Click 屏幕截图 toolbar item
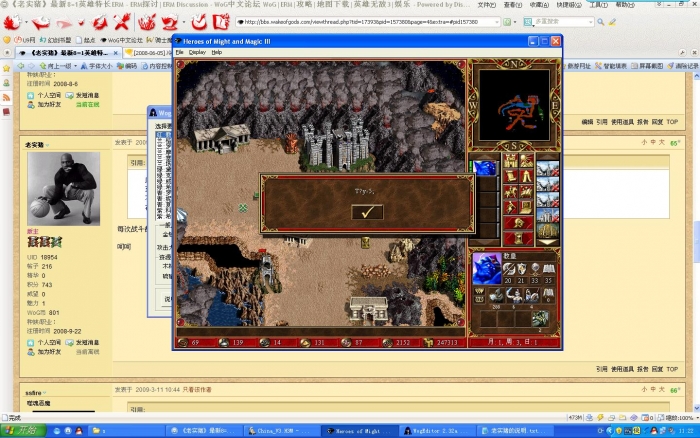700x438 pixels. coord(646,66)
